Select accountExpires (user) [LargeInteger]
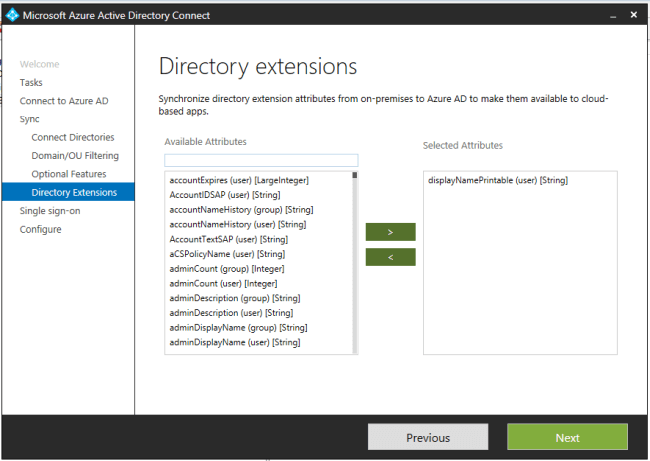Viewport: 650px width, 461px height. (239, 180)
